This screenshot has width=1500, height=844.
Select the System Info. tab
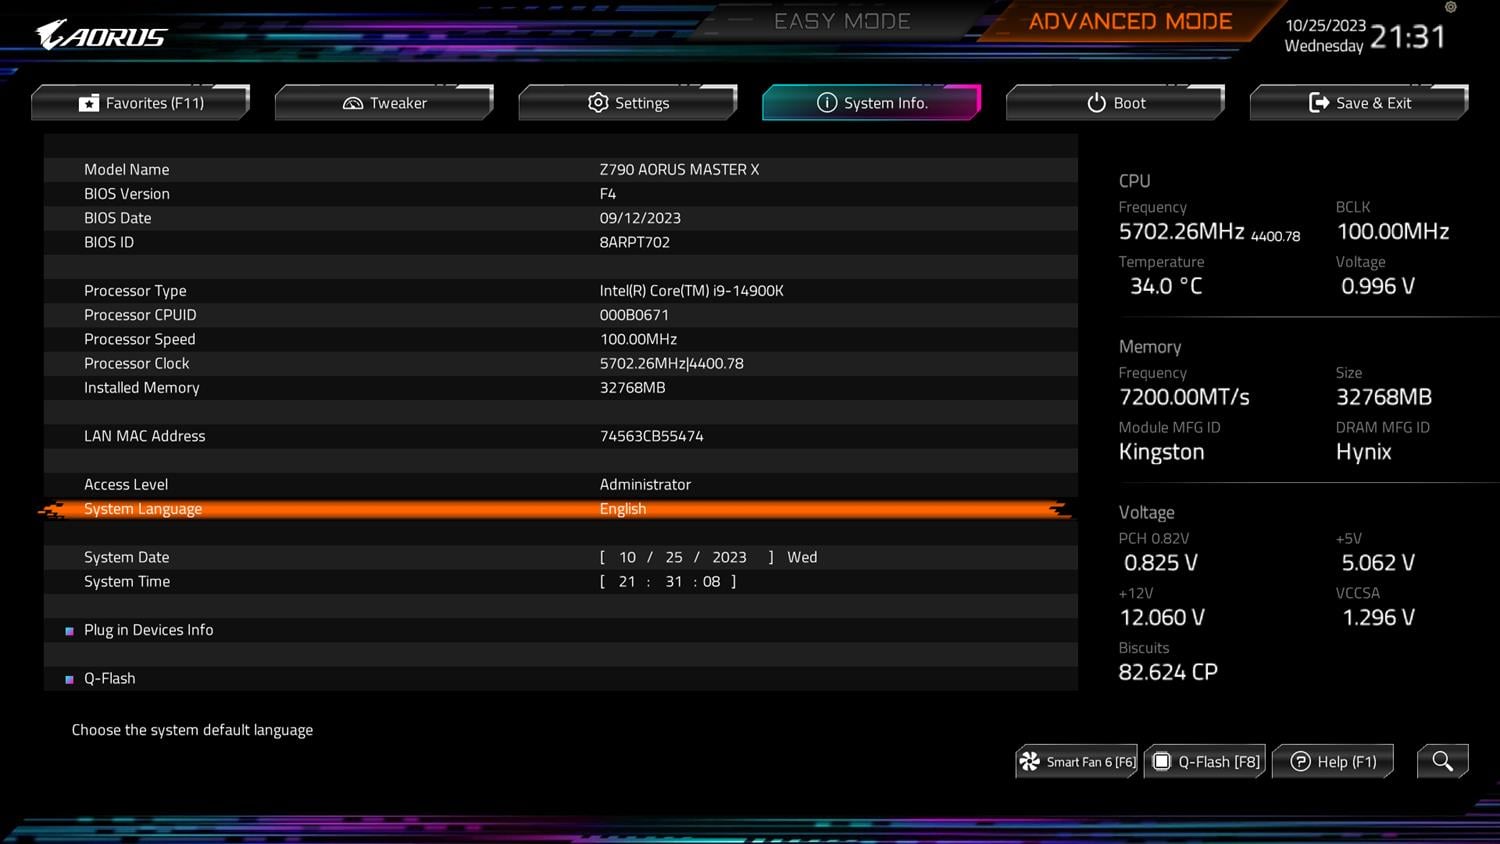coord(871,103)
